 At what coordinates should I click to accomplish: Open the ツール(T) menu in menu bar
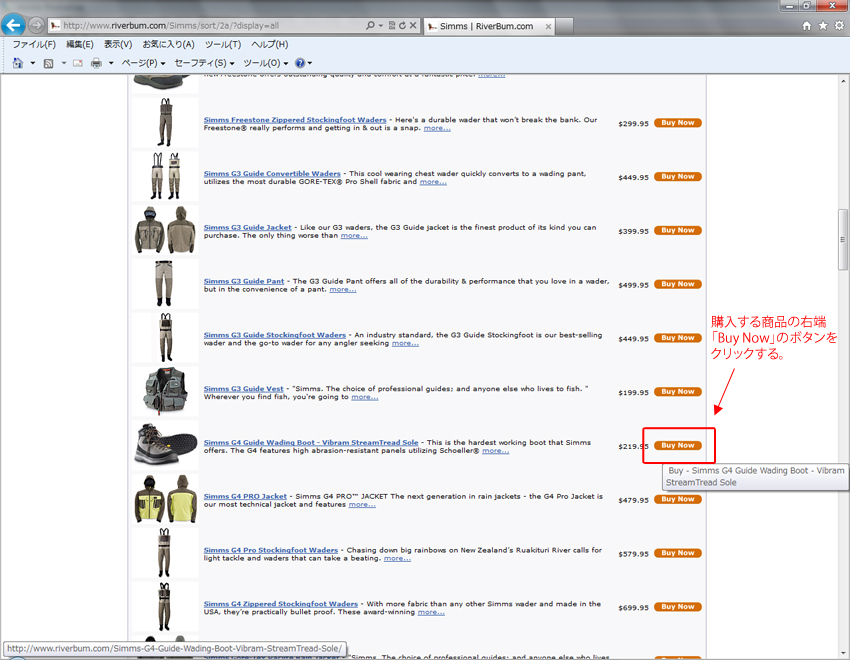click(x=223, y=44)
